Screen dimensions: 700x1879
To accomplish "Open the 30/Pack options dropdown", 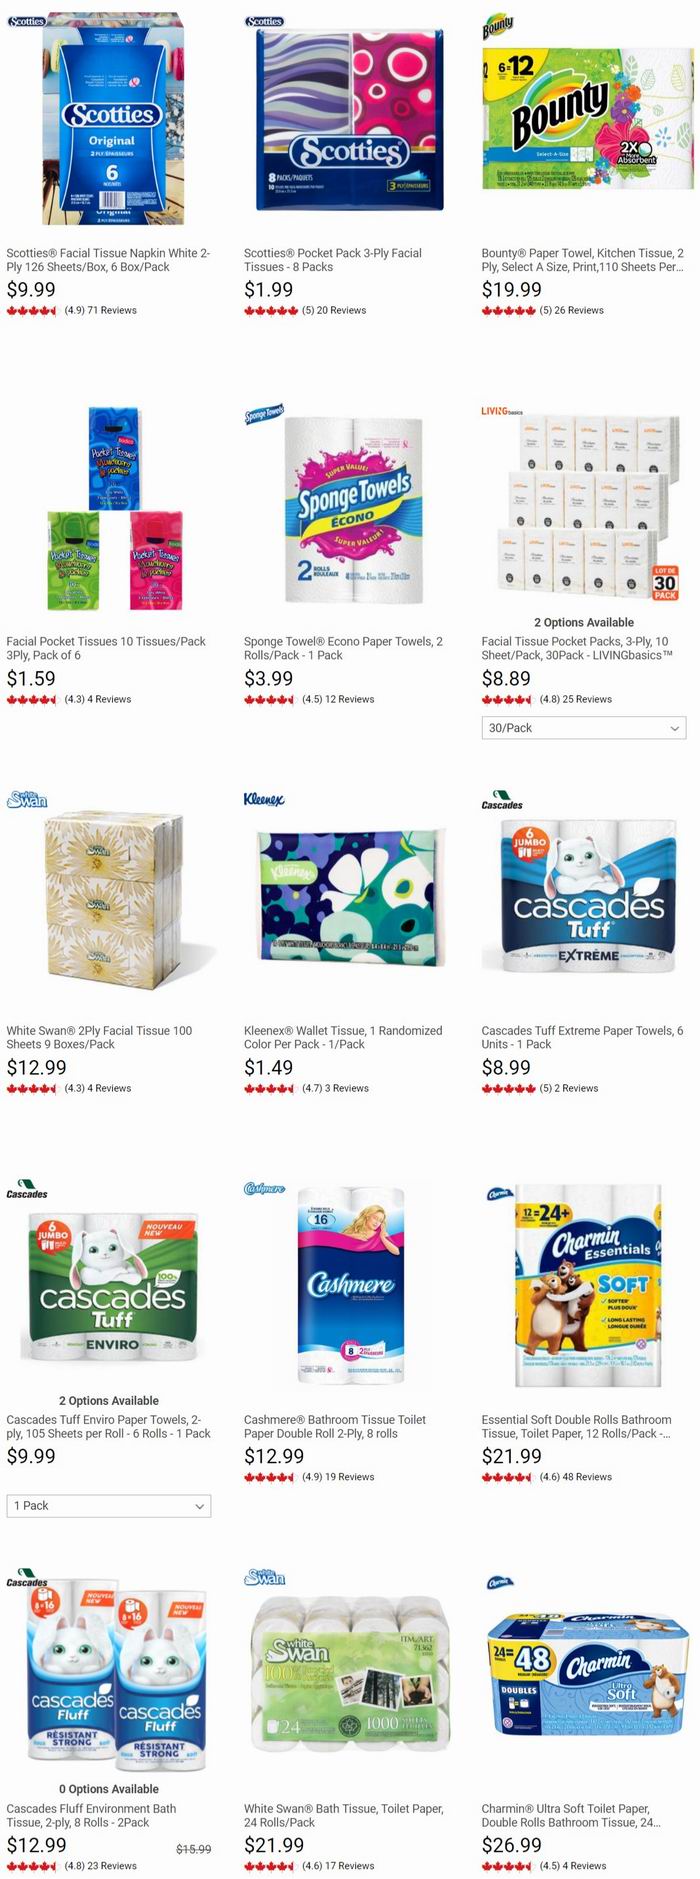I will point(584,728).
